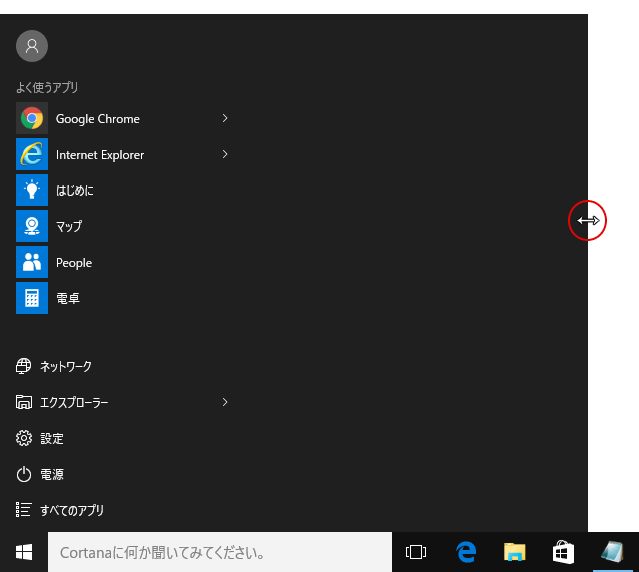This screenshot has height=572, width=639.
Task: Click the すべてのアプリ list icon
Action: point(23,510)
